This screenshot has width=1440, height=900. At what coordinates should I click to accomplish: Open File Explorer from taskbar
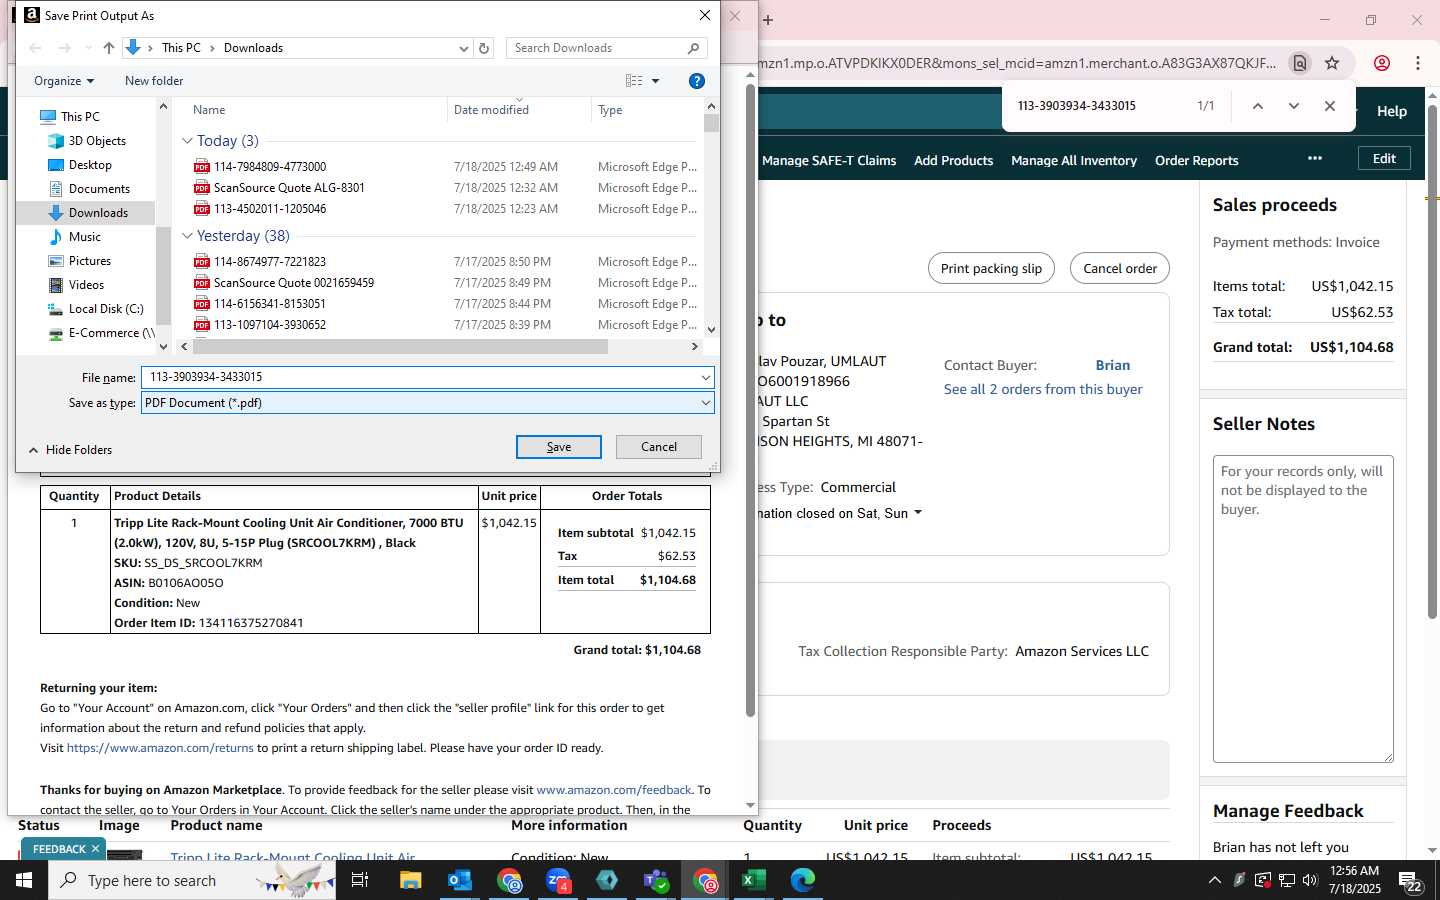pyautogui.click(x=411, y=880)
